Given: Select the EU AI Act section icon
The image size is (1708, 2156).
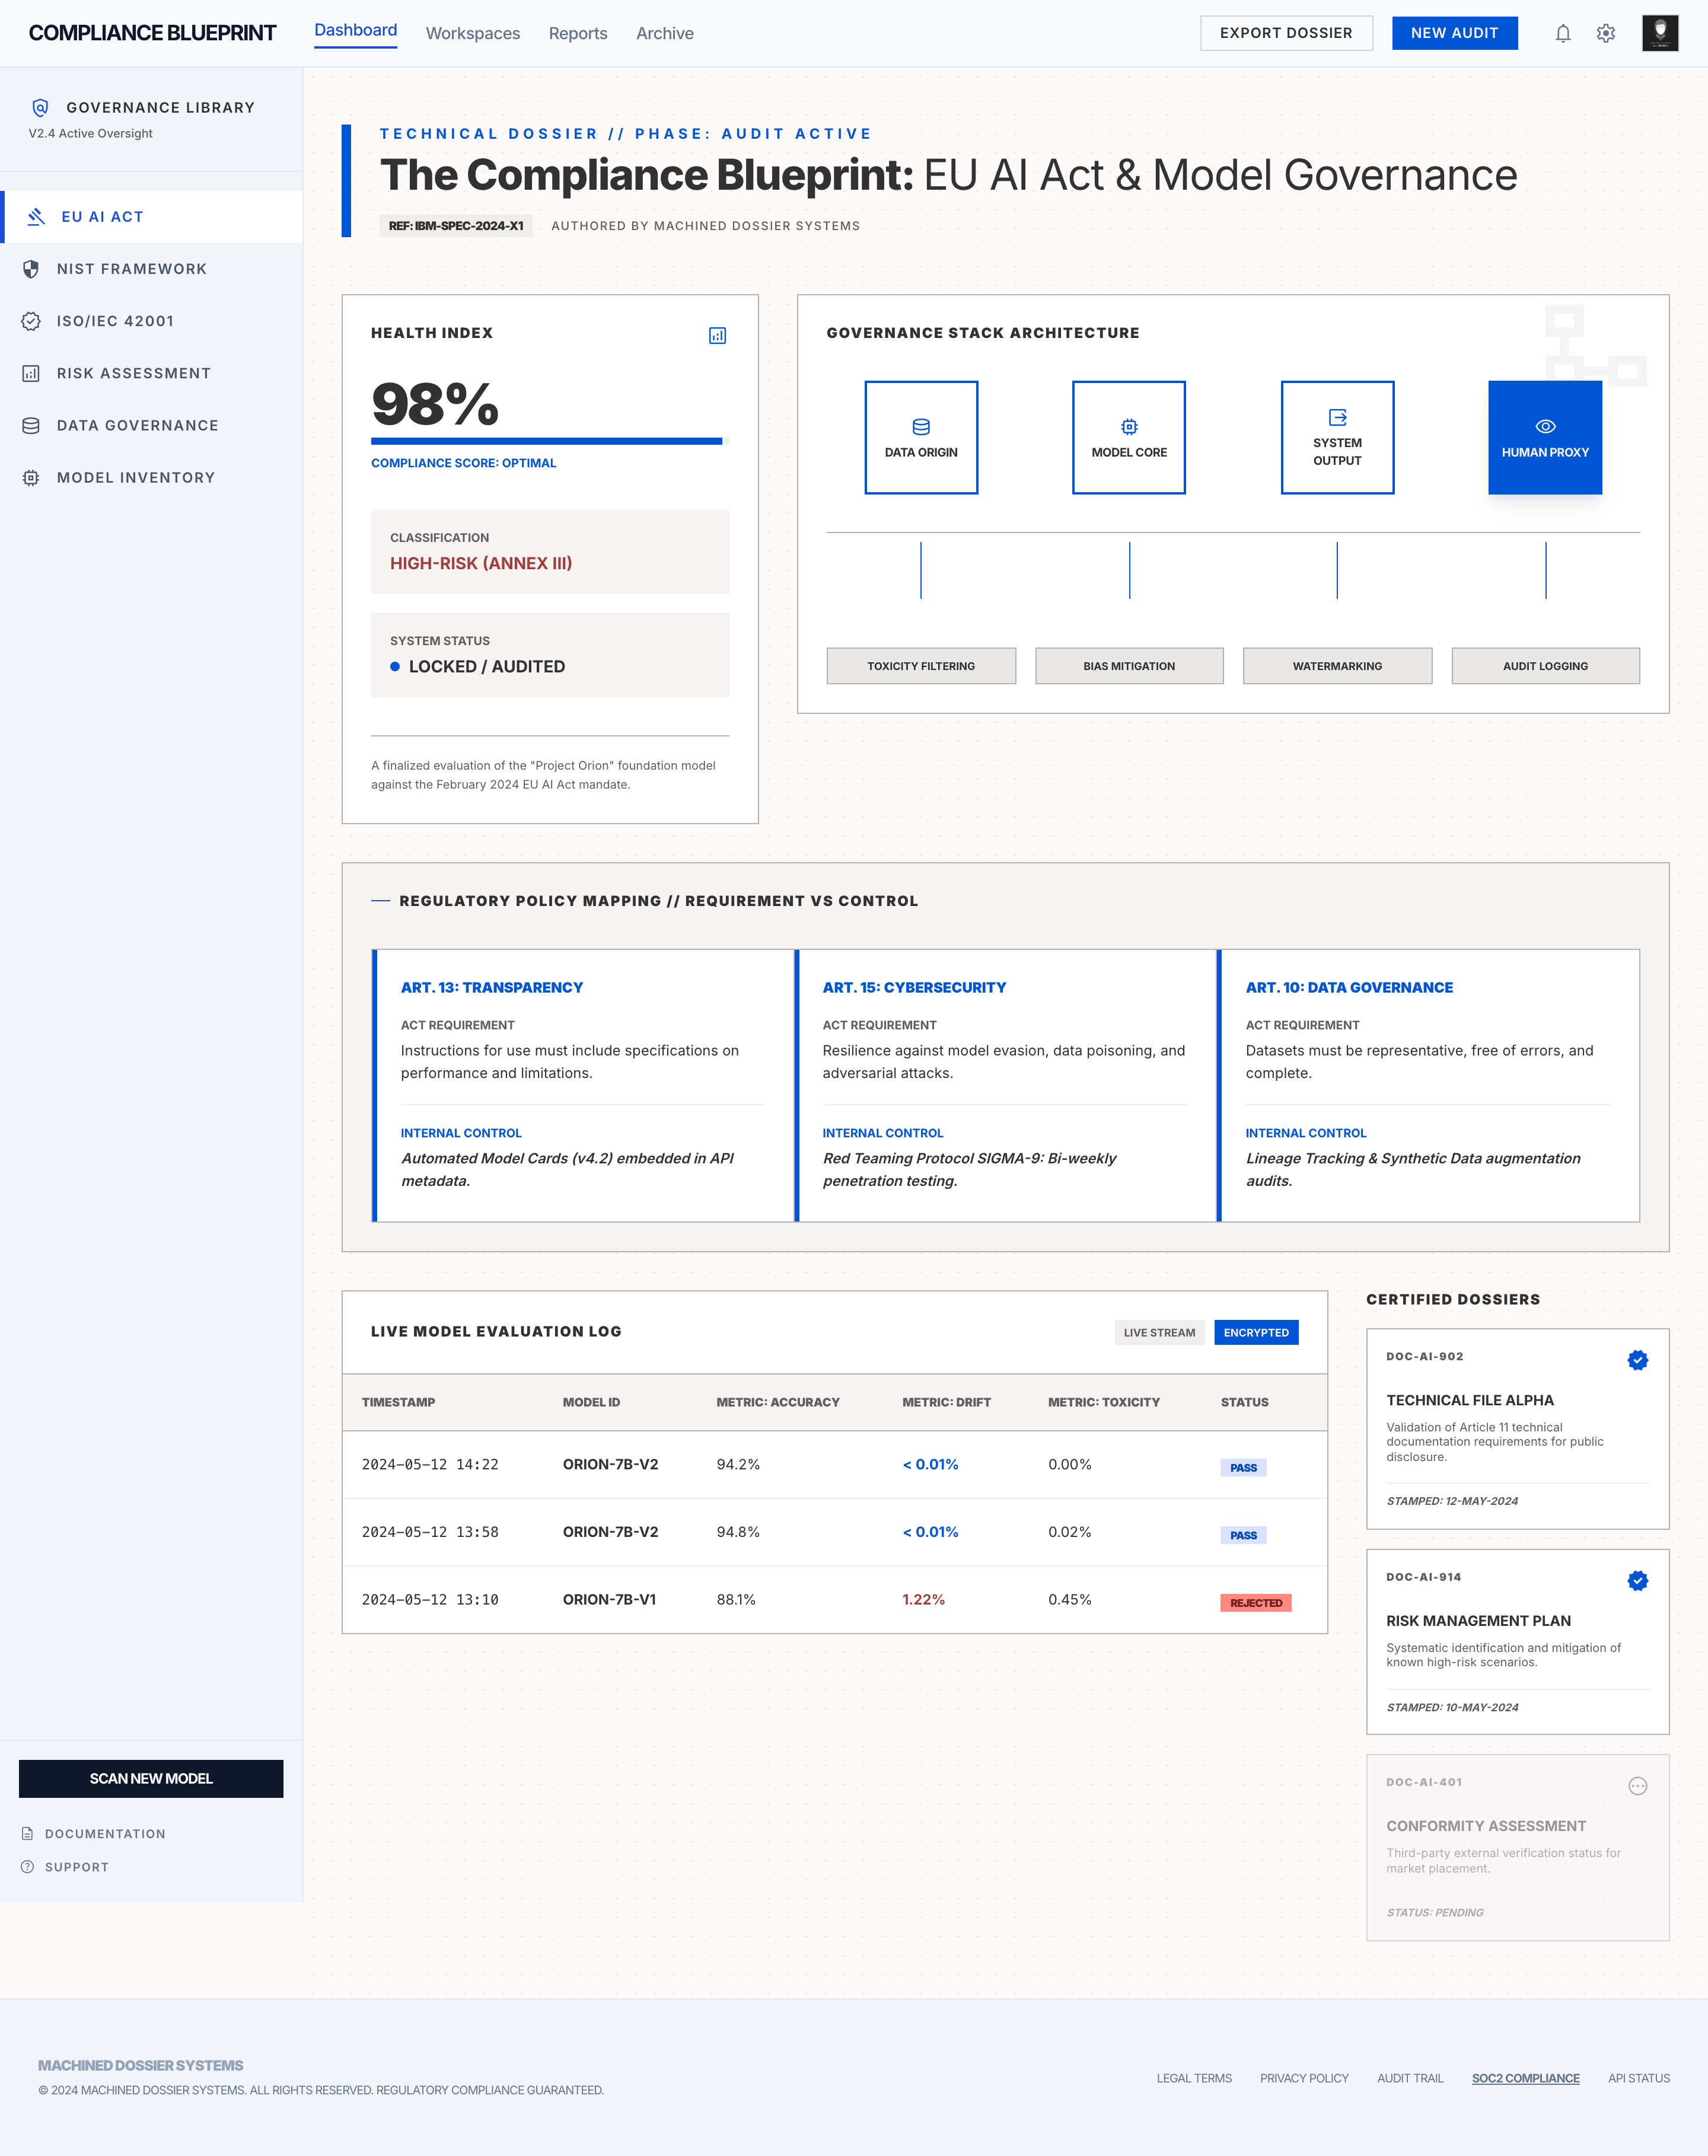Looking at the screenshot, I should [36, 216].
